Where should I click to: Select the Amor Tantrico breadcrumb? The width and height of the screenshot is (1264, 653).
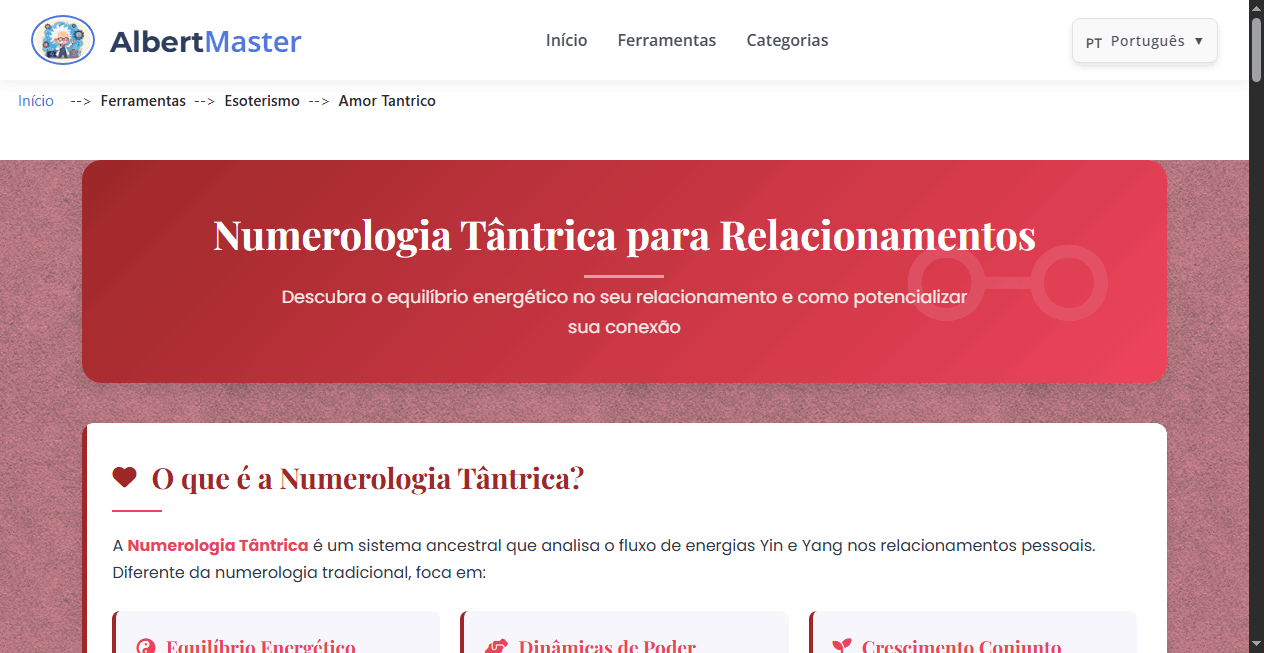(x=387, y=100)
